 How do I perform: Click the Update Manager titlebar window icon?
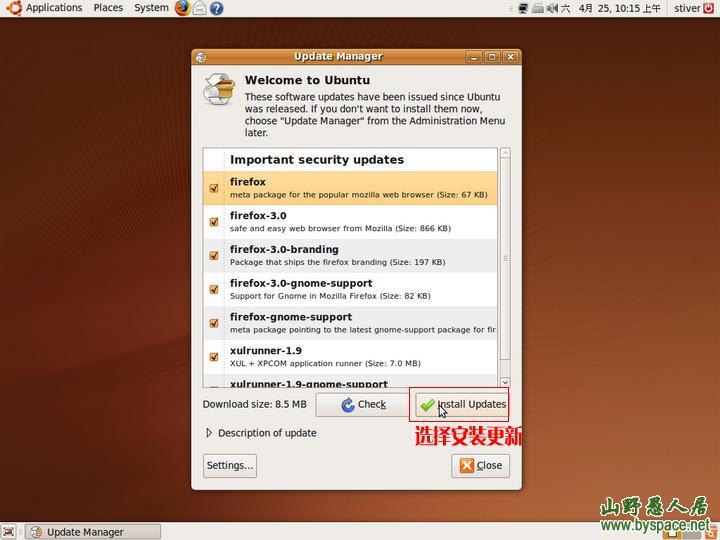201,57
